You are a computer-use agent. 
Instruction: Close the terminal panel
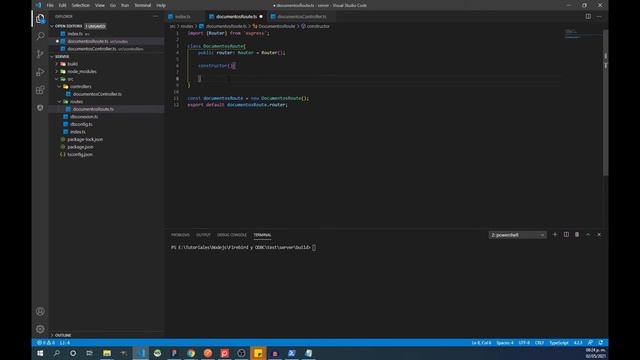(599, 235)
